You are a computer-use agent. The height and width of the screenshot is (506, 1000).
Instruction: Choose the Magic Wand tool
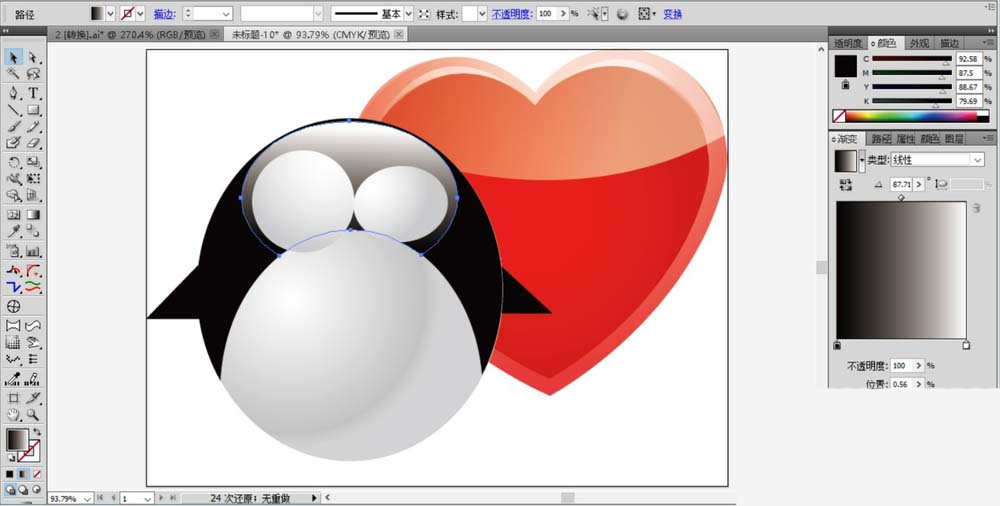13,75
